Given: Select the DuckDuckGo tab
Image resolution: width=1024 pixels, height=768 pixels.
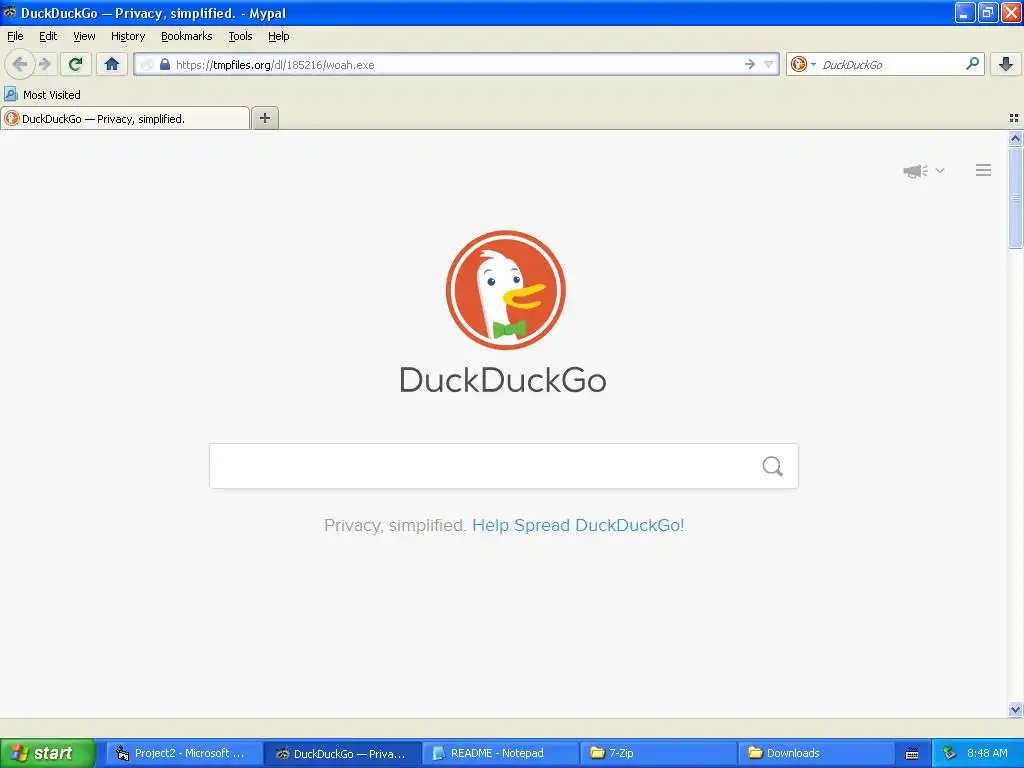Looking at the screenshot, I should pyautogui.click(x=125, y=118).
